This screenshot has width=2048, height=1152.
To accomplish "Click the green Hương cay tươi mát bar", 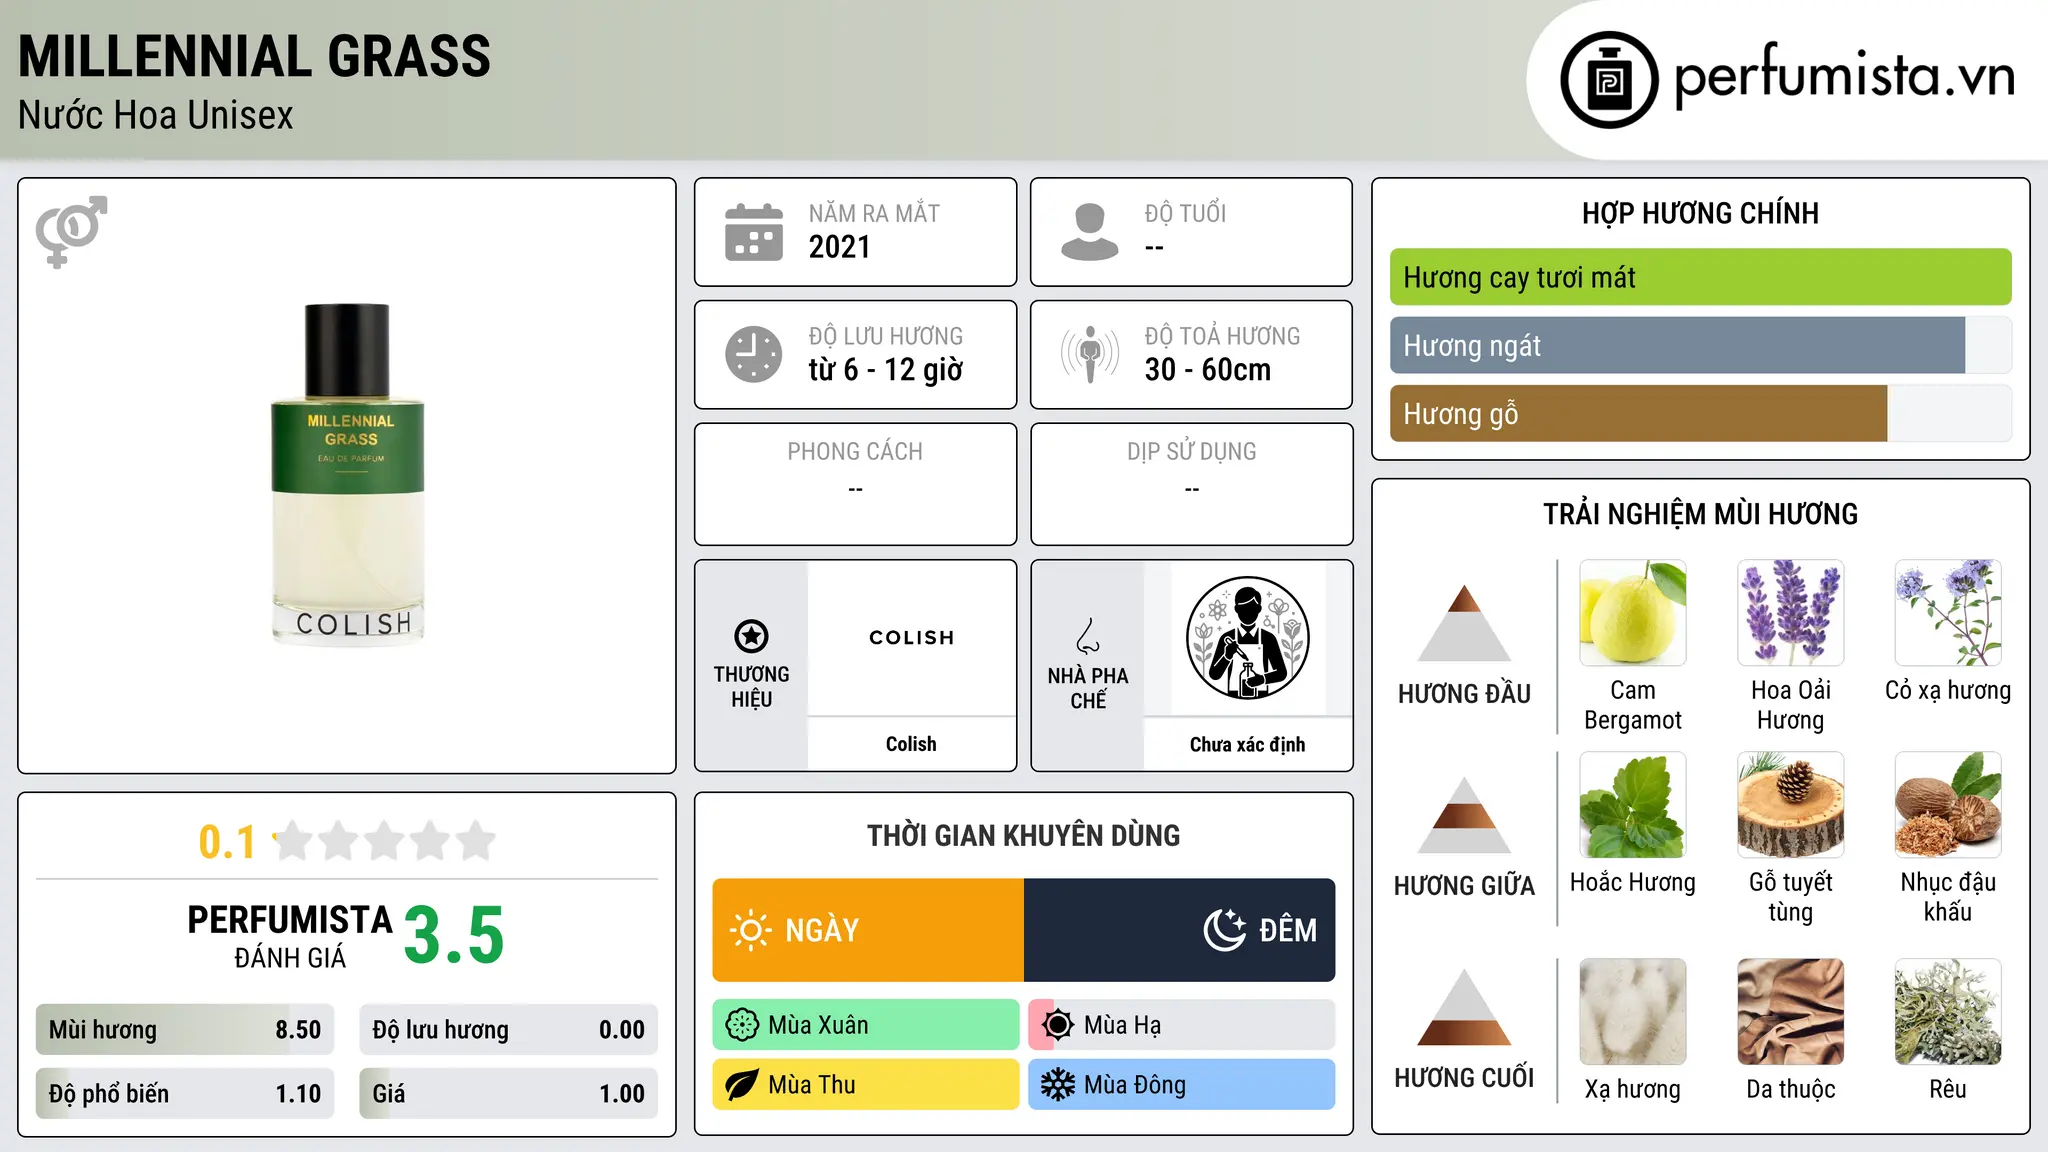I will (x=1700, y=277).
